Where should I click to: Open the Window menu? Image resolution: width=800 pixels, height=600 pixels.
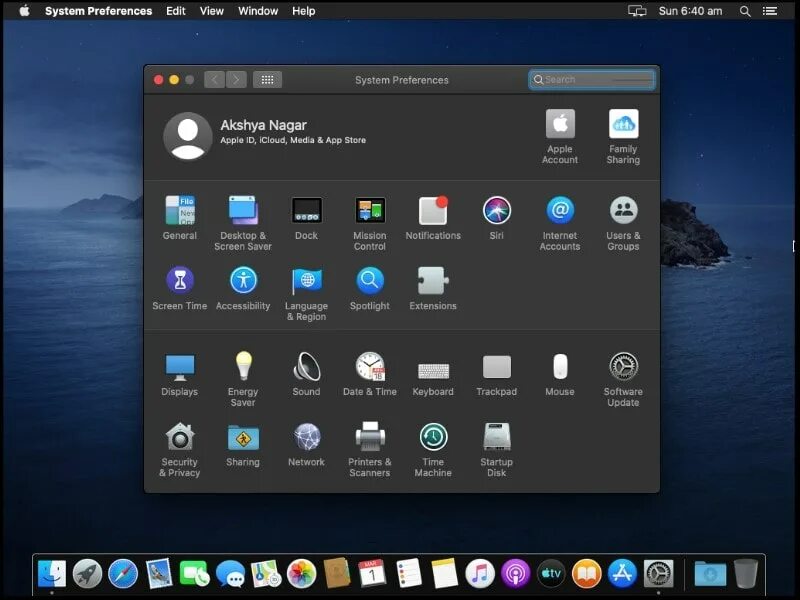click(258, 11)
